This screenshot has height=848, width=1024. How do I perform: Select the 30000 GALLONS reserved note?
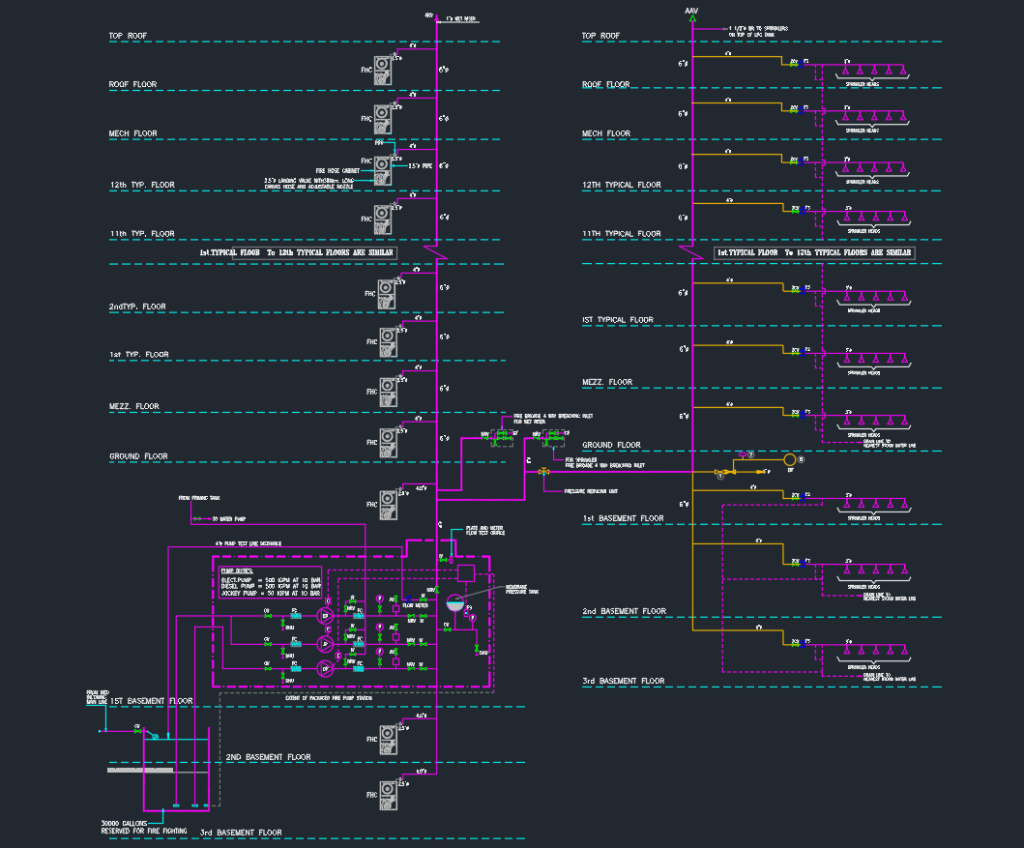coord(125,823)
